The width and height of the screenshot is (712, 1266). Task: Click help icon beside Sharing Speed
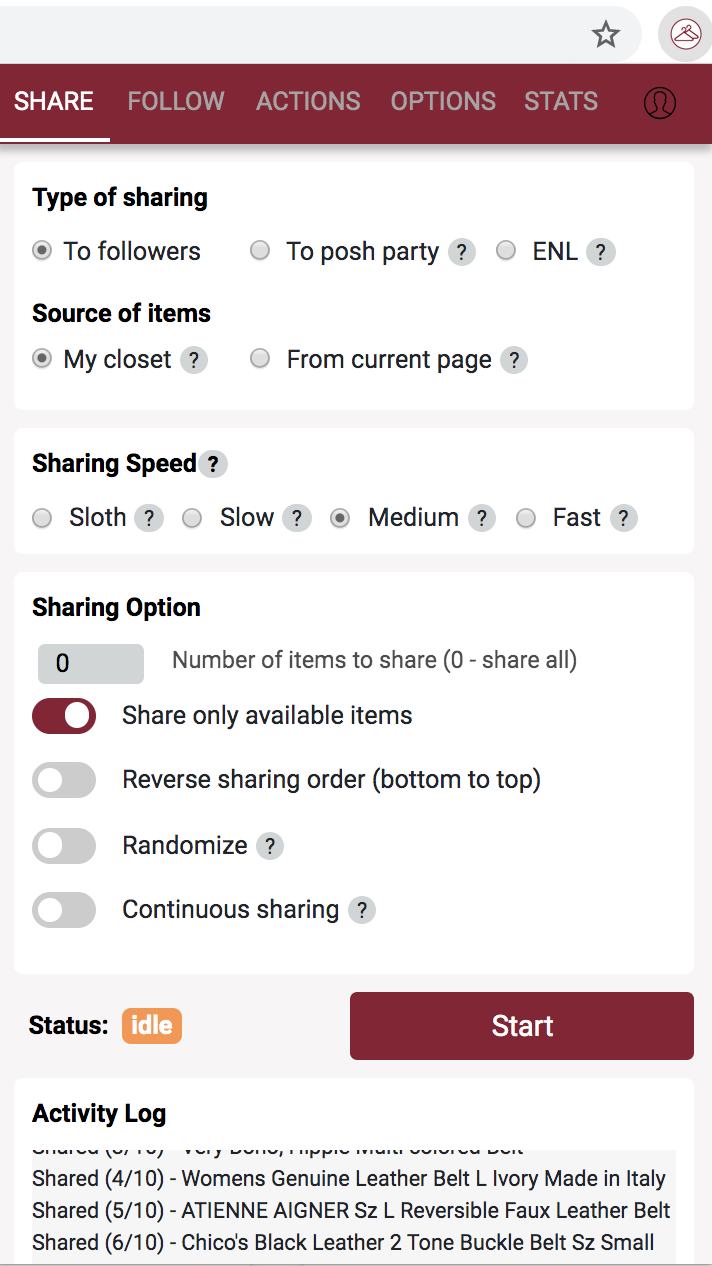pos(213,464)
